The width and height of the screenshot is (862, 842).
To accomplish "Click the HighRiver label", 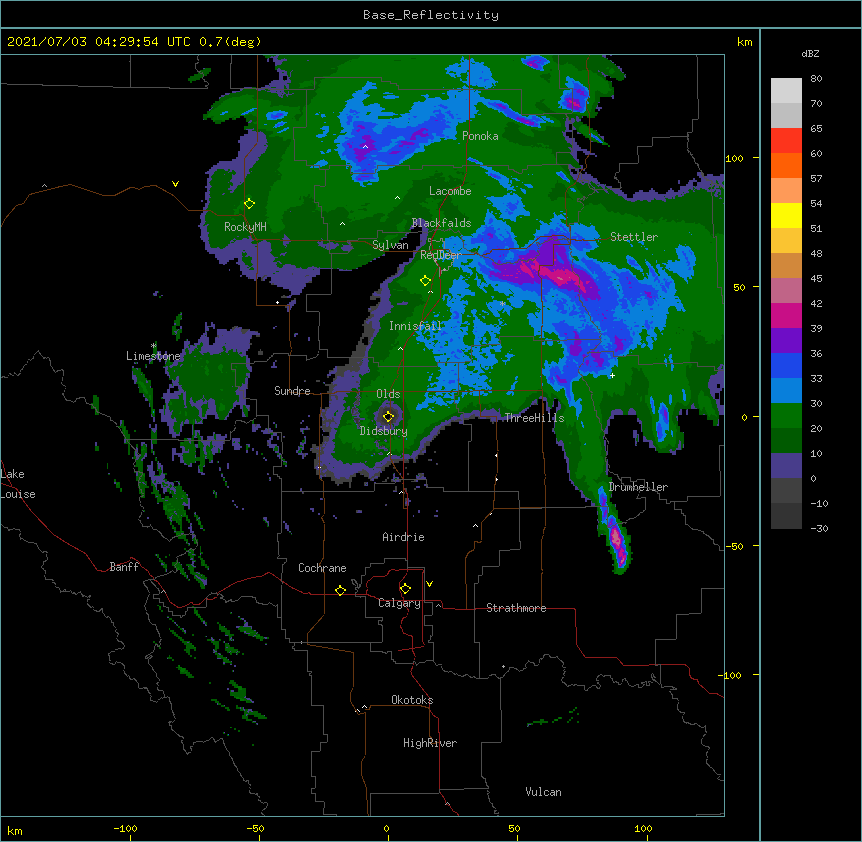I will 430,743.
